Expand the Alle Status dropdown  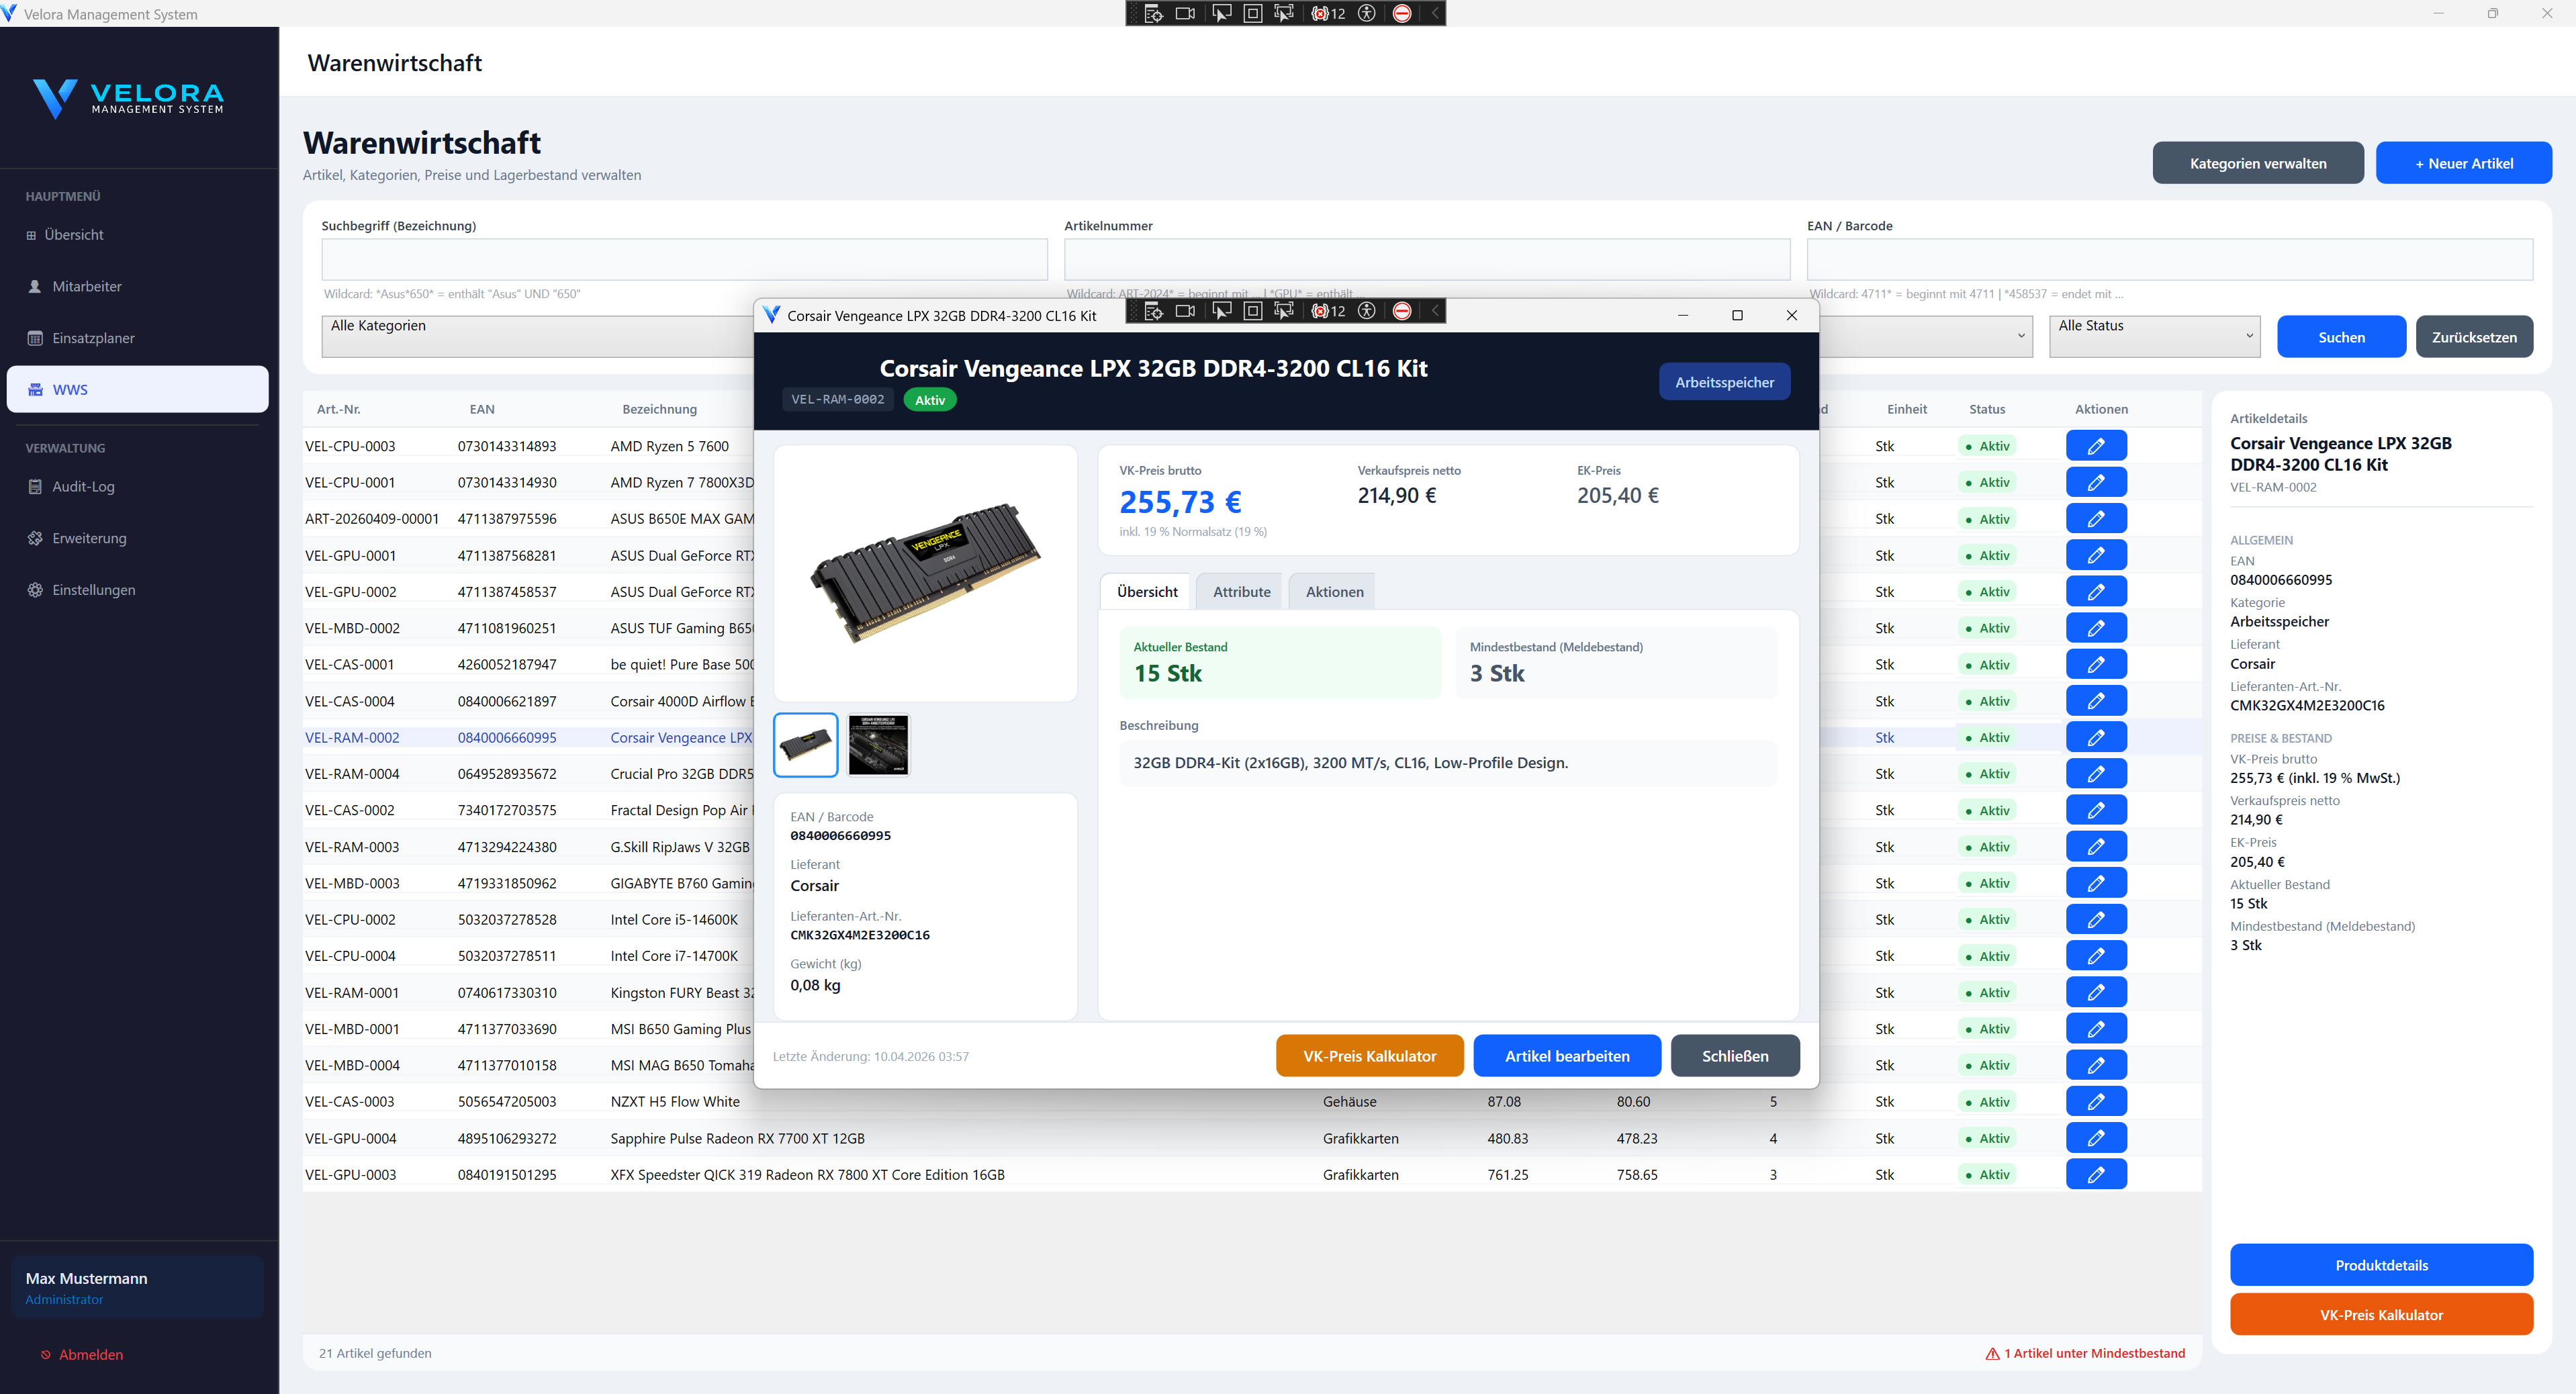(2154, 336)
